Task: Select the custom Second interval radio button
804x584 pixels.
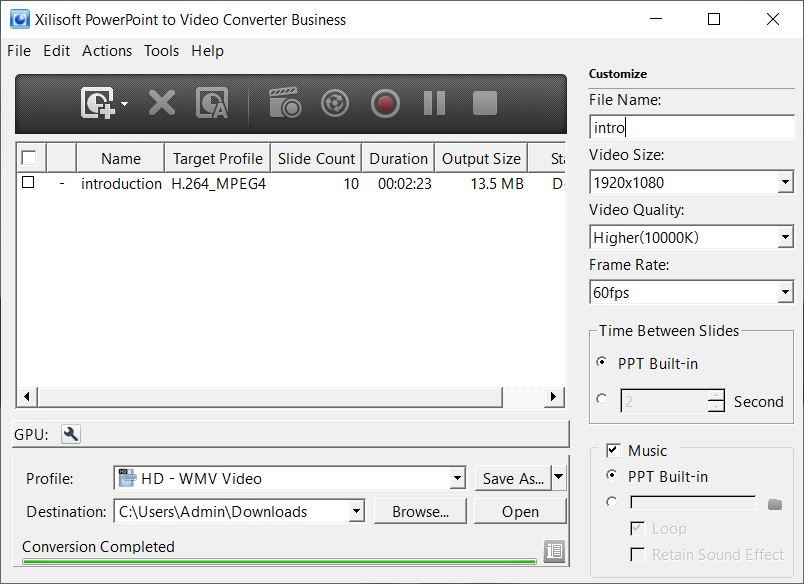Action: (602, 399)
